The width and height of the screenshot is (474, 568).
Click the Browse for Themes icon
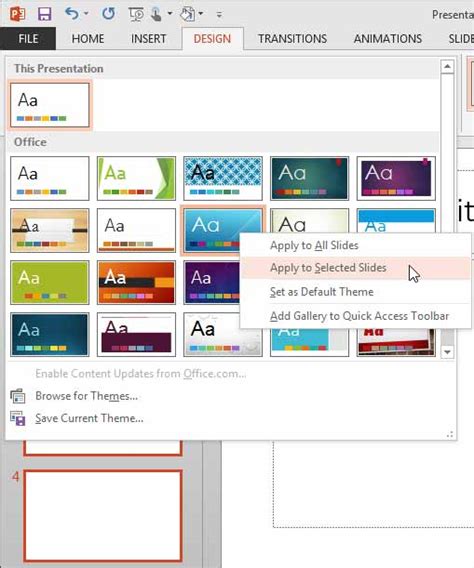point(18,396)
